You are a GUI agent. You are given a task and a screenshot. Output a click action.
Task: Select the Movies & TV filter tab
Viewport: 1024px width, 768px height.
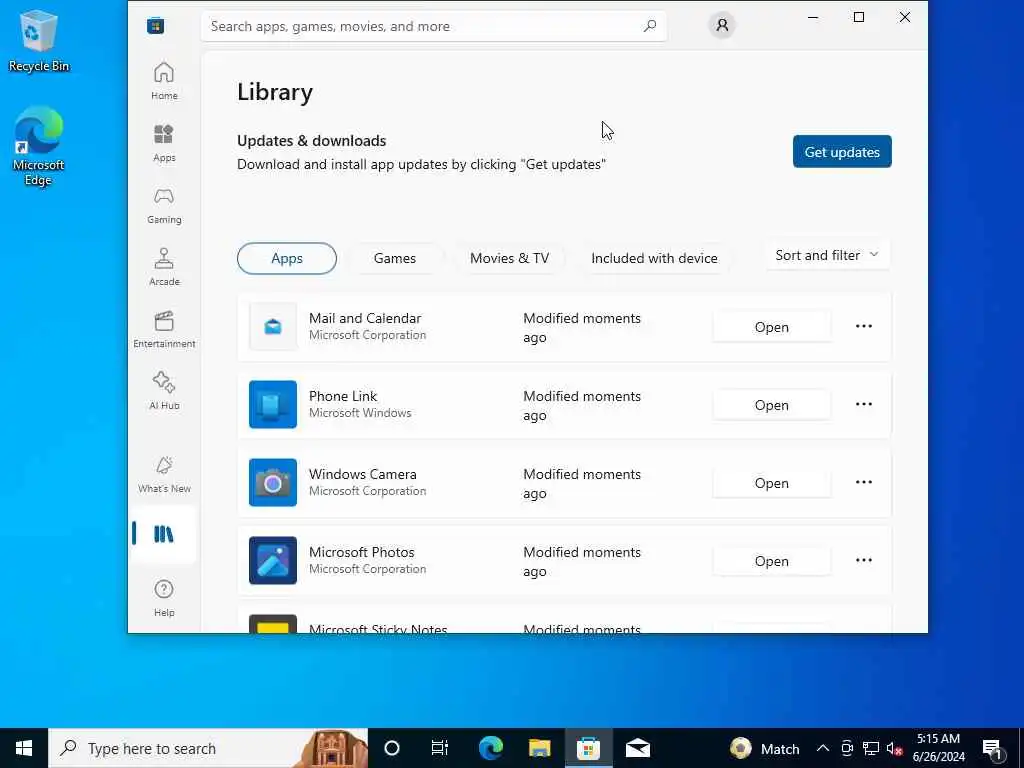(x=509, y=258)
